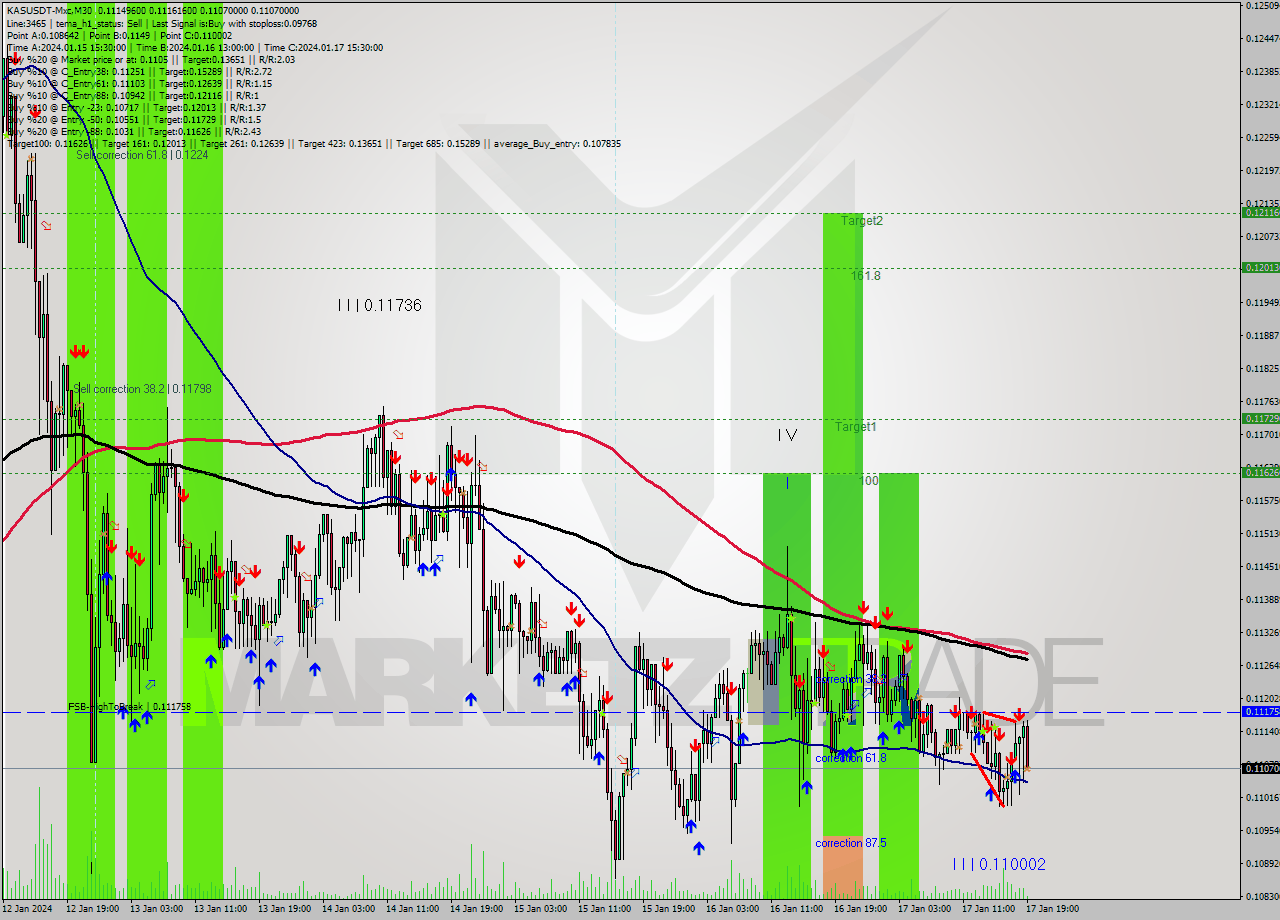Image resolution: width=1280 pixels, height=920 pixels.
Task: Click the Entry -50: 0.10551 buy line
Action: [x=134, y=119]
